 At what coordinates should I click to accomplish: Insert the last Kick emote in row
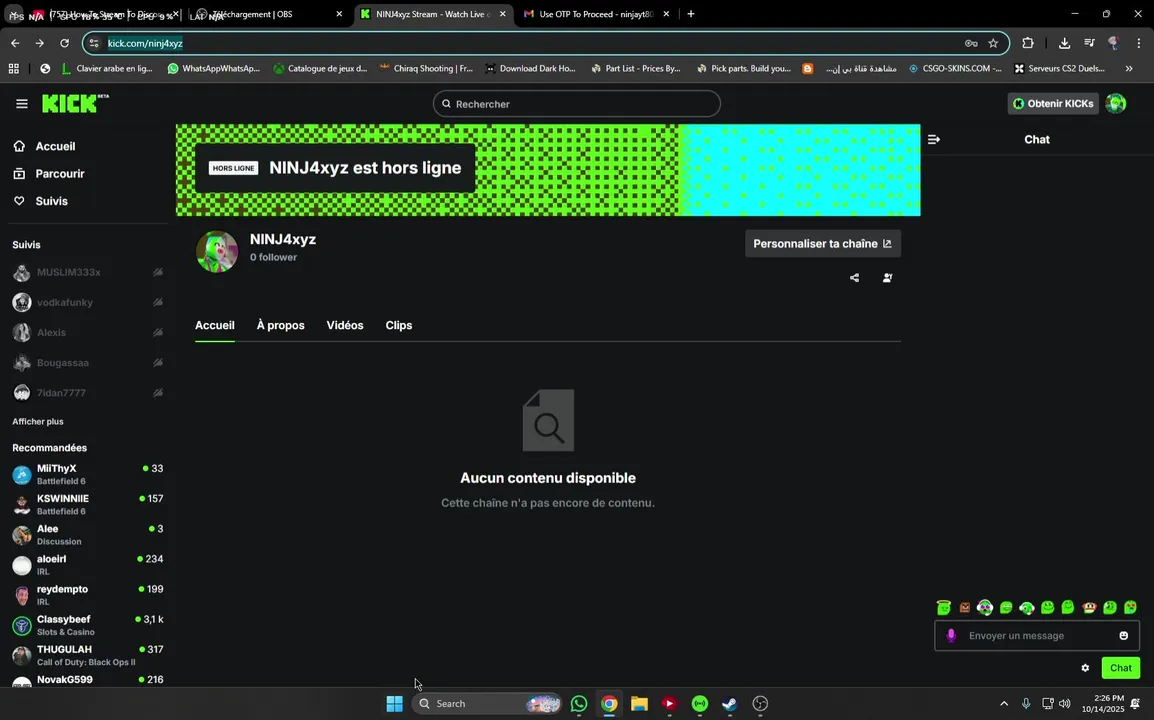point(1130,608)
